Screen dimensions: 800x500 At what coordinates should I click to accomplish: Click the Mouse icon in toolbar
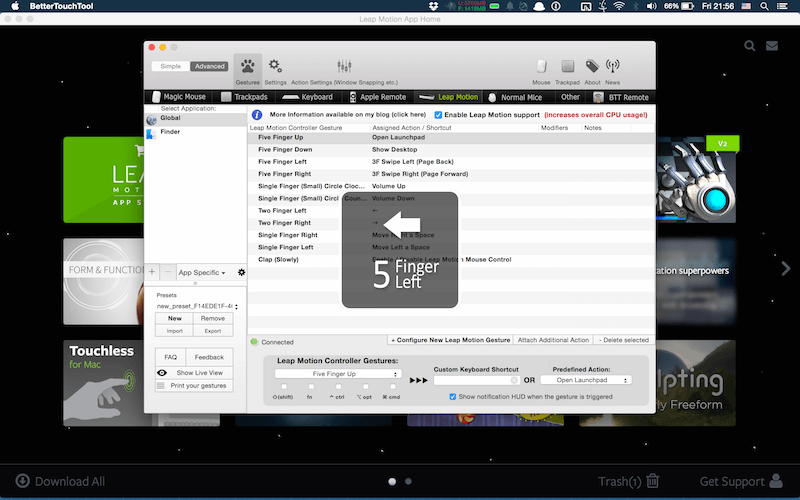(x=541, y=66)
